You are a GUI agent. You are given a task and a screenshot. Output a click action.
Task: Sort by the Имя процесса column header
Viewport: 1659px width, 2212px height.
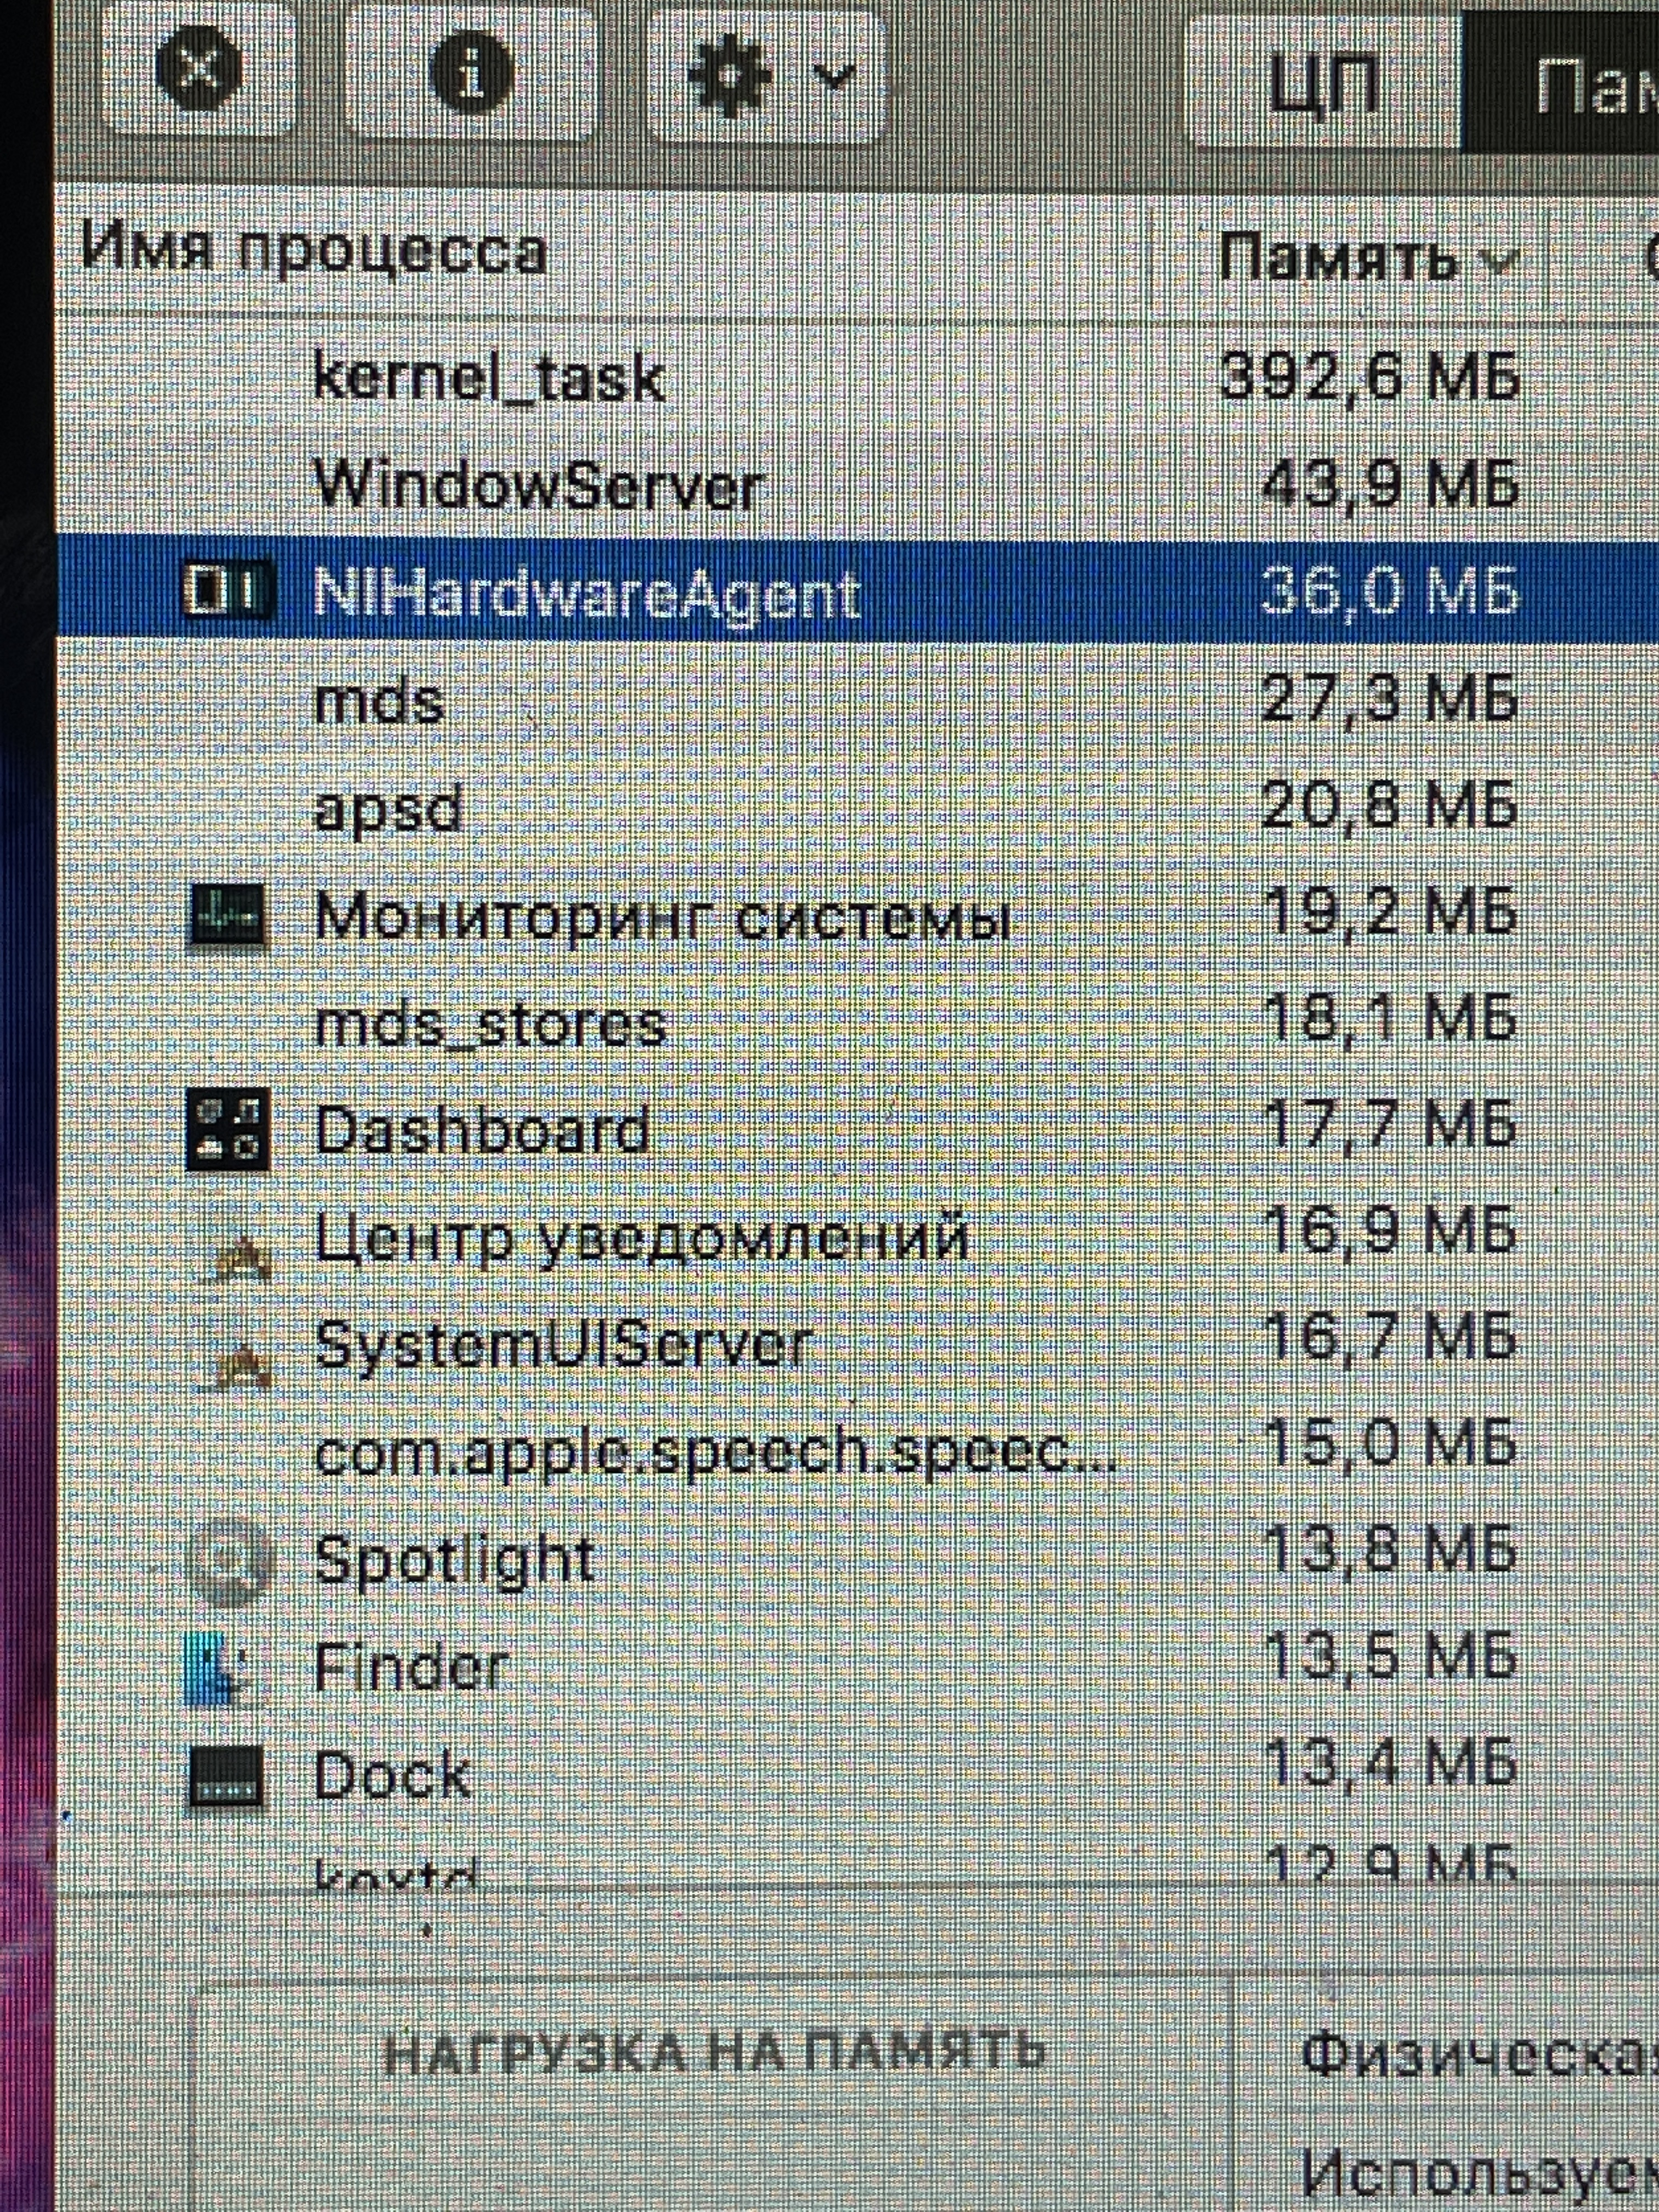point(314,251)
